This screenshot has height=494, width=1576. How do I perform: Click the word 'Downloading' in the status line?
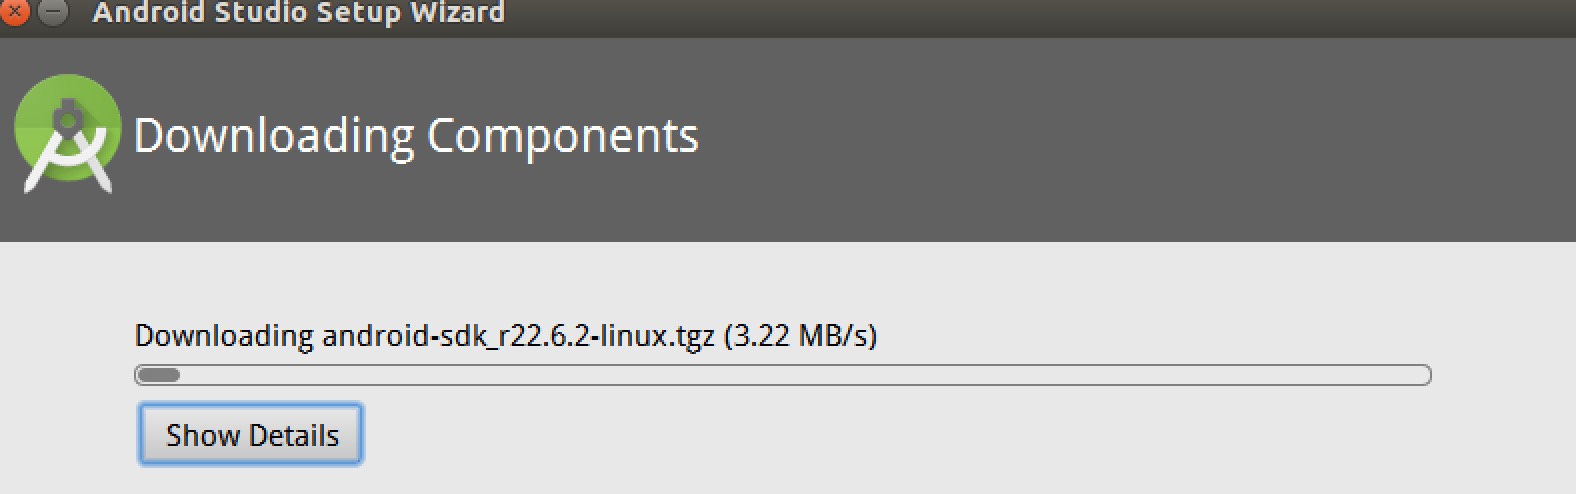pyautogui.click(x=224, y=336)
